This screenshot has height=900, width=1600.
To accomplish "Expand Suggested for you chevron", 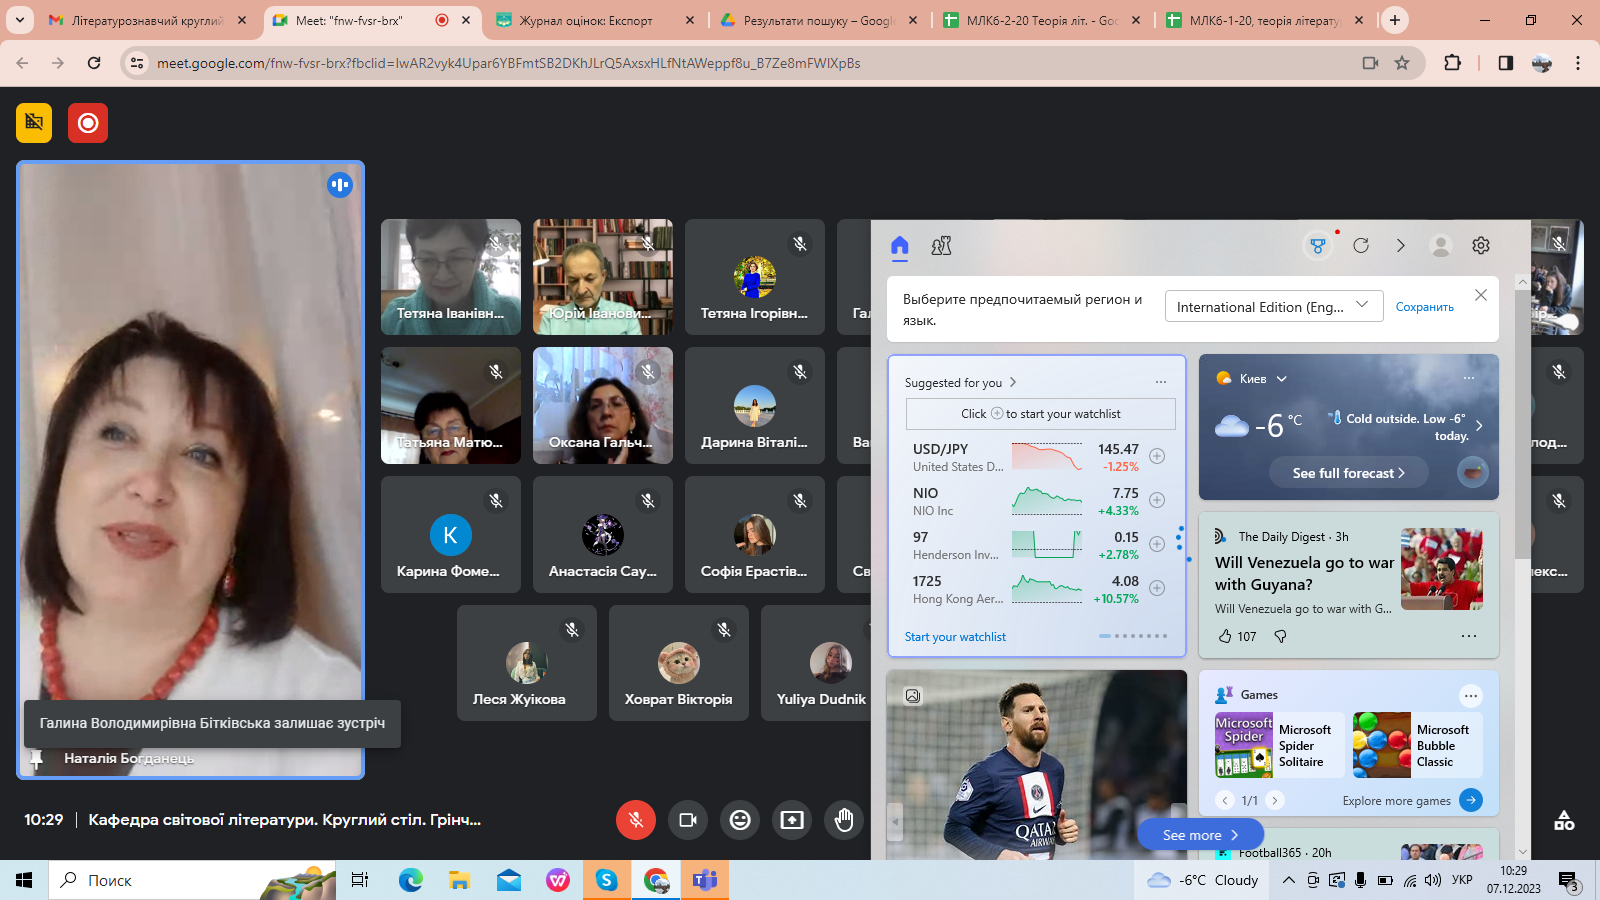I will [1013, 382].
